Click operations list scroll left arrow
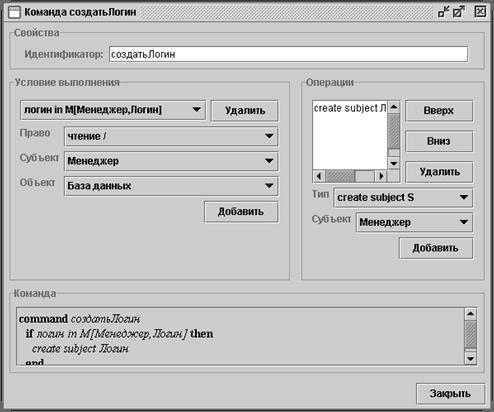Viewport: 494px width, 412px height. (319, 176)
